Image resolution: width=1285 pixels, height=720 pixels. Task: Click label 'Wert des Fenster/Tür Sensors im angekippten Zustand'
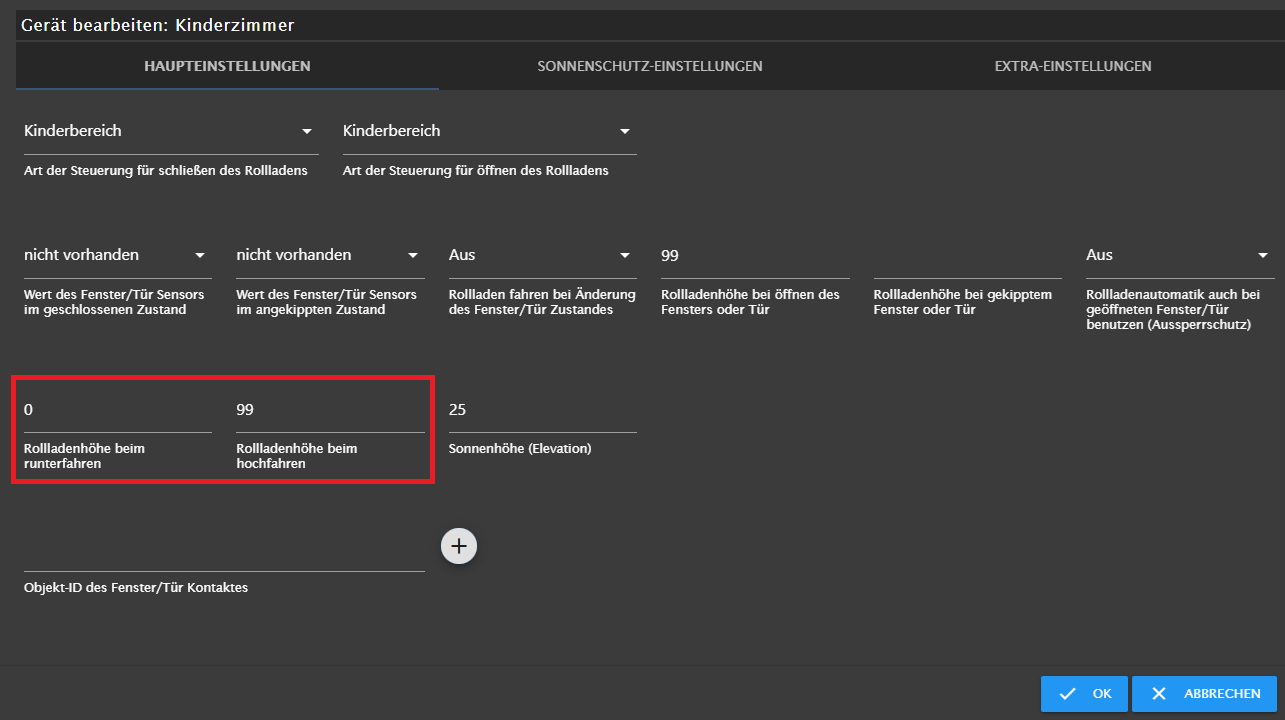click(x=327, y=302)
